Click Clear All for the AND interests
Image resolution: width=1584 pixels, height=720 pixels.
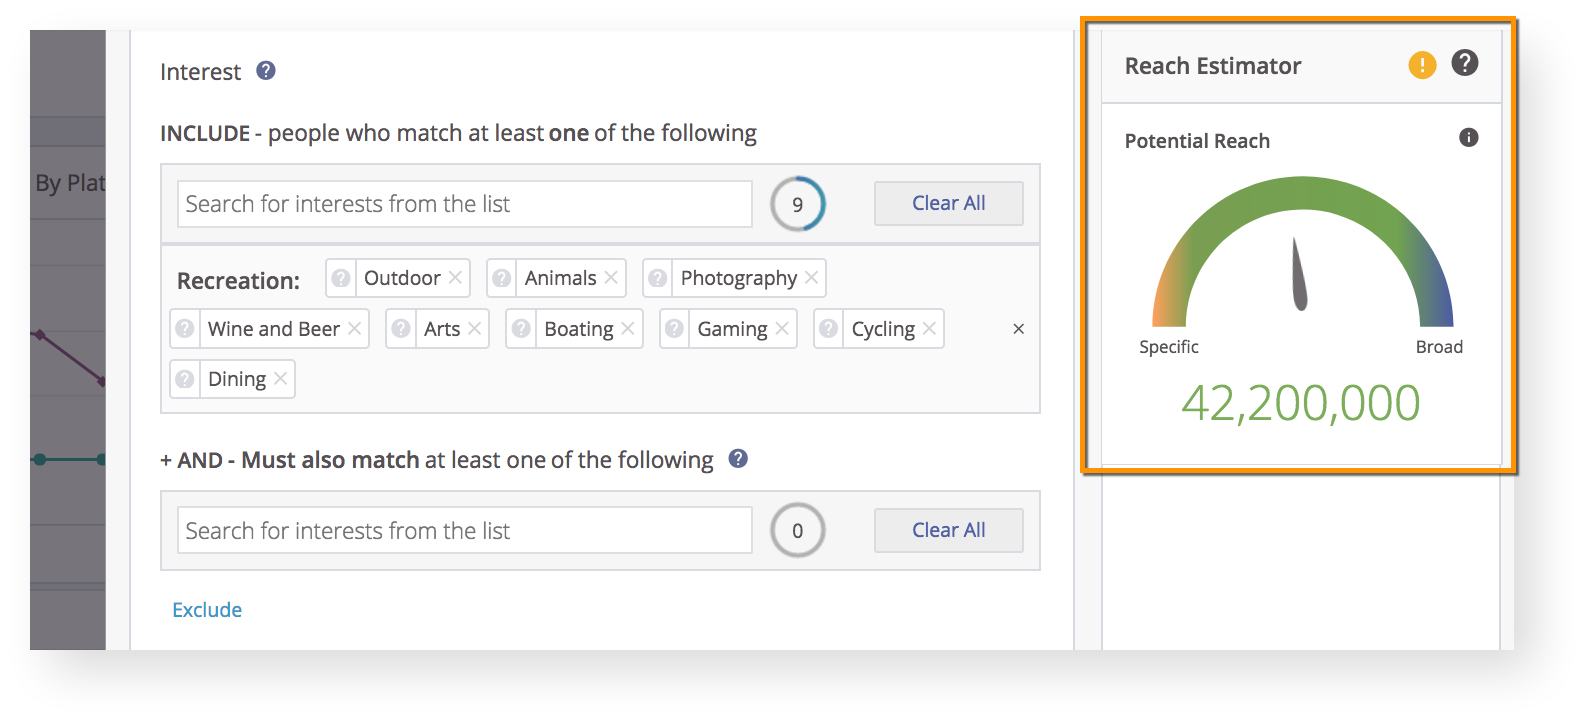click(948, 531)
